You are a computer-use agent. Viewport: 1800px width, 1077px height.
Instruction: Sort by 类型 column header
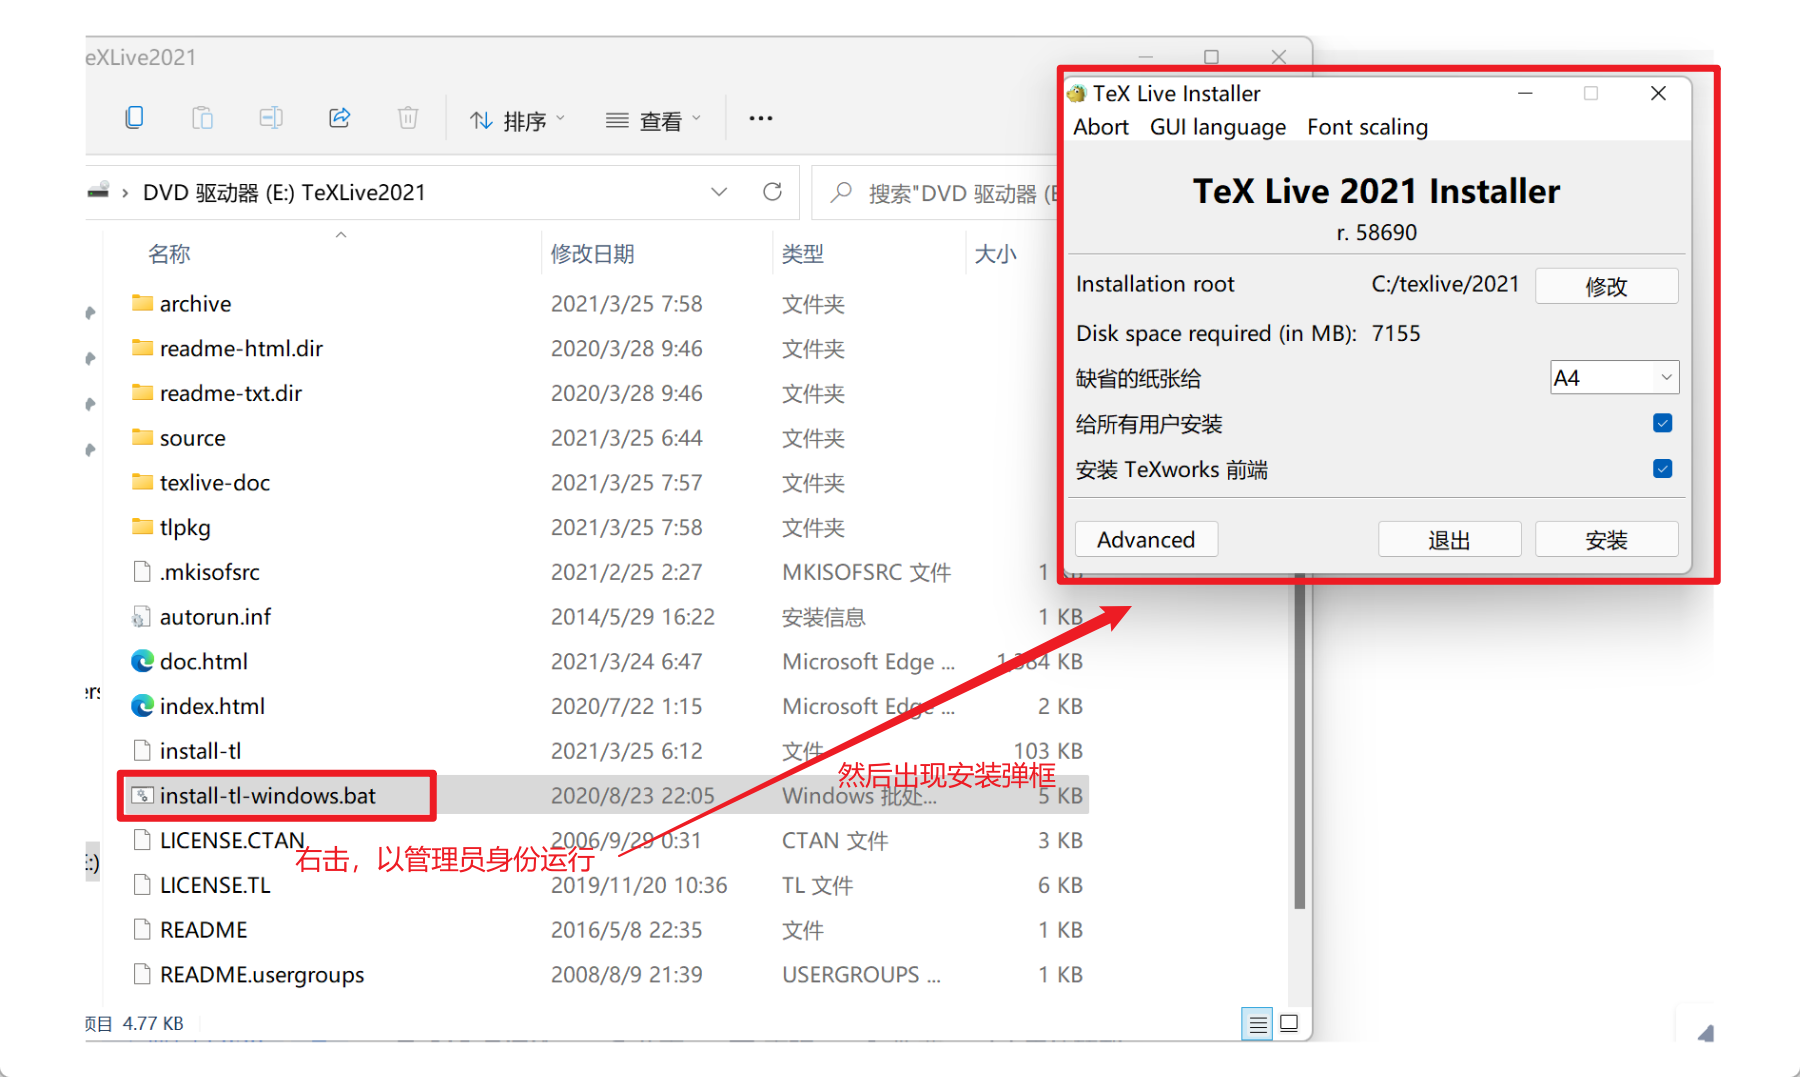[803, 253]
